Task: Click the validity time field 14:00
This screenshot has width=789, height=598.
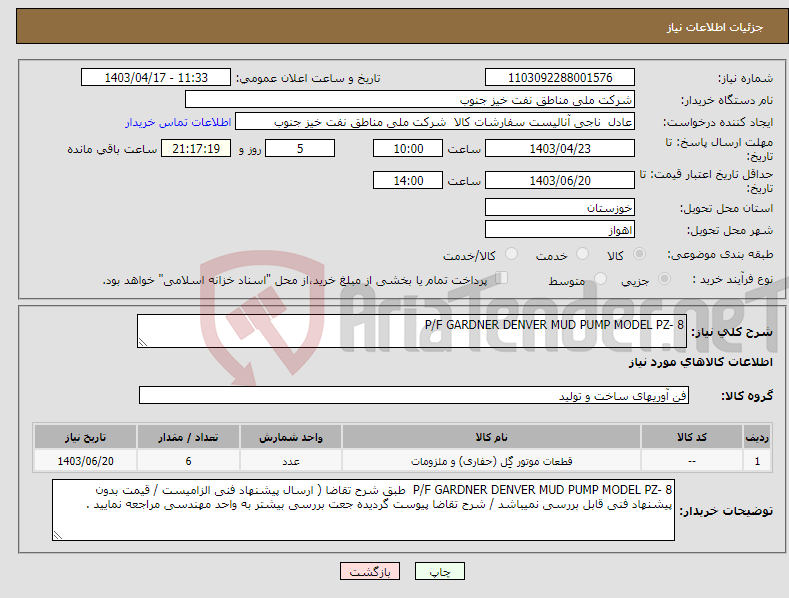Action: click(408, 180)
